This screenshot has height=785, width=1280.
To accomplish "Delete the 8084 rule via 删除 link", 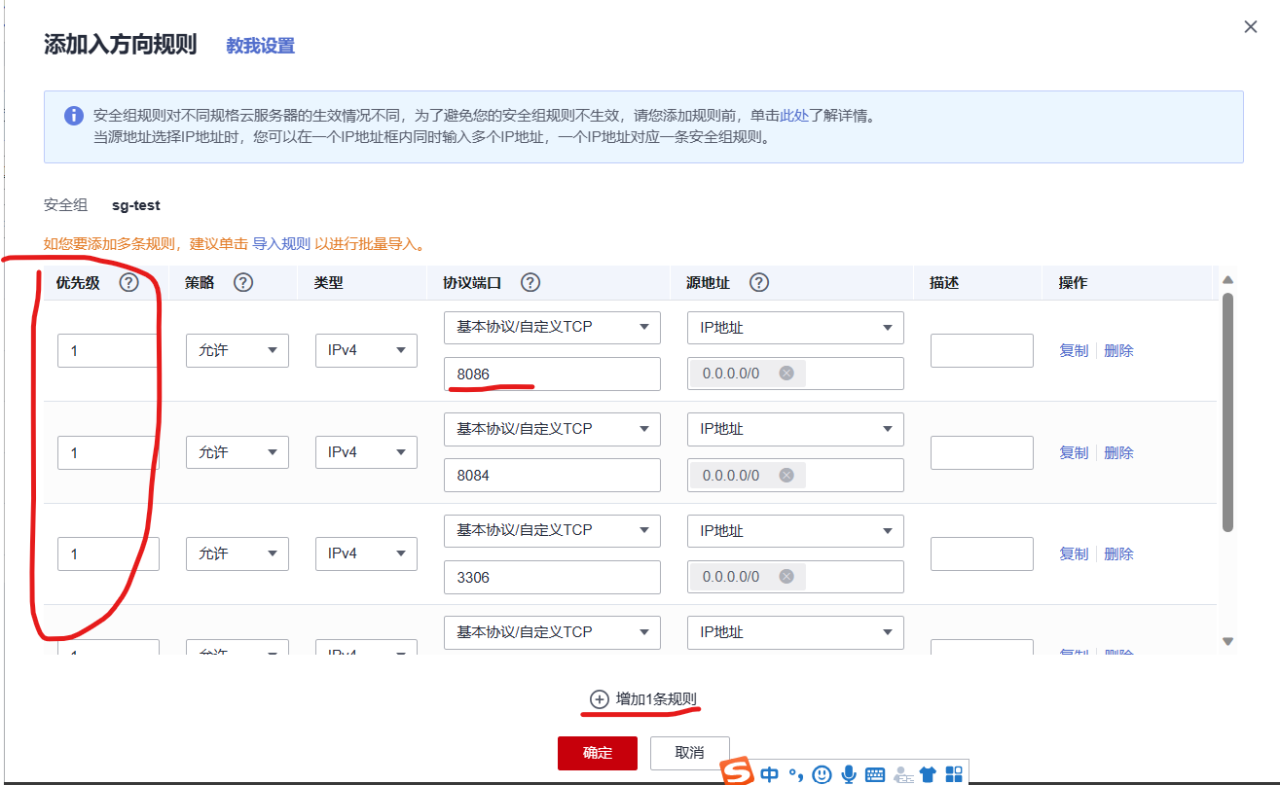I will point(1118,452).
